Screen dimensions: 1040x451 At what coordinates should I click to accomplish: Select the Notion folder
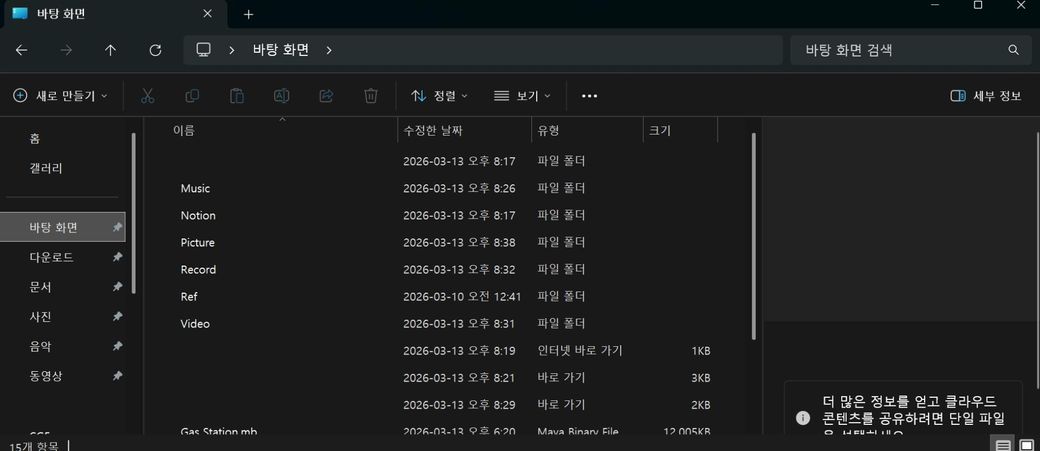pos(198,216)
